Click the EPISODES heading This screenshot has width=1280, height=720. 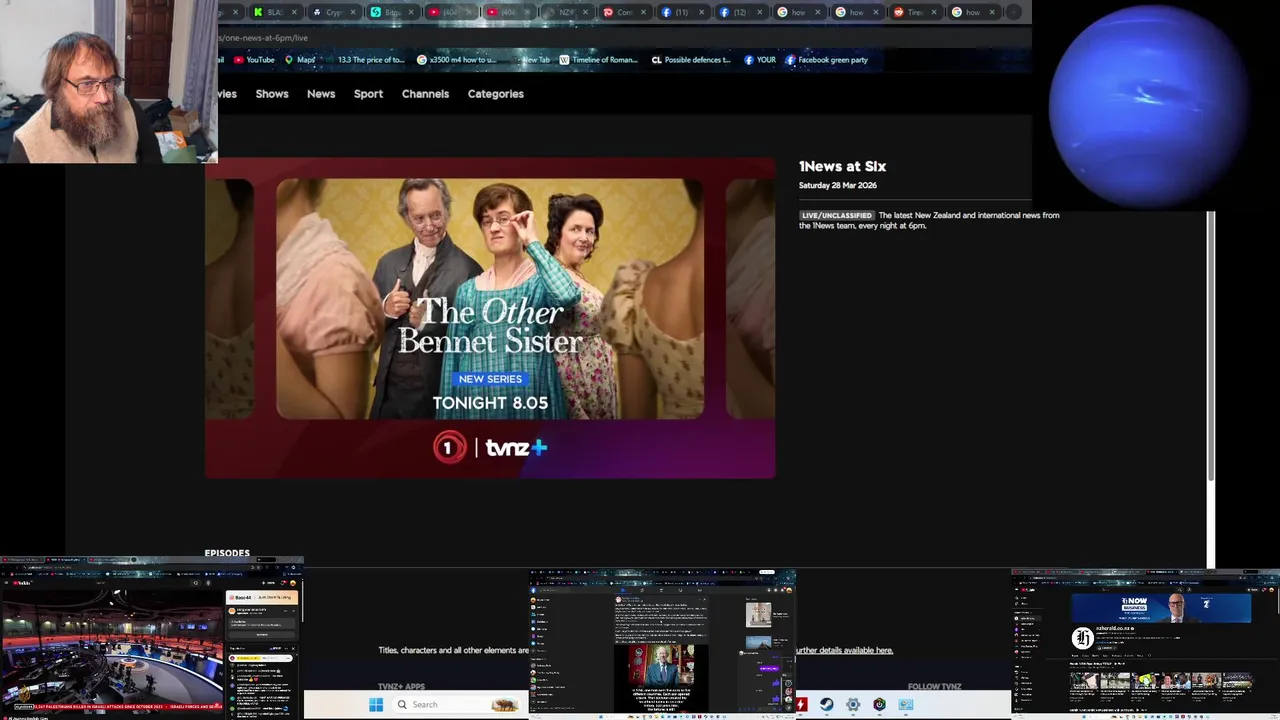[x=227, y=553]
